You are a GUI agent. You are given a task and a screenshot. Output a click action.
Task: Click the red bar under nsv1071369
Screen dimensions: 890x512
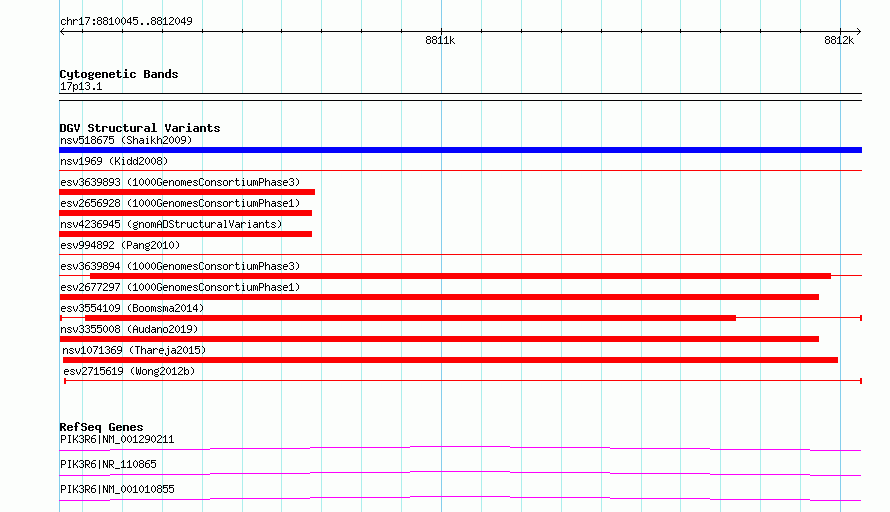click(450, 360)
